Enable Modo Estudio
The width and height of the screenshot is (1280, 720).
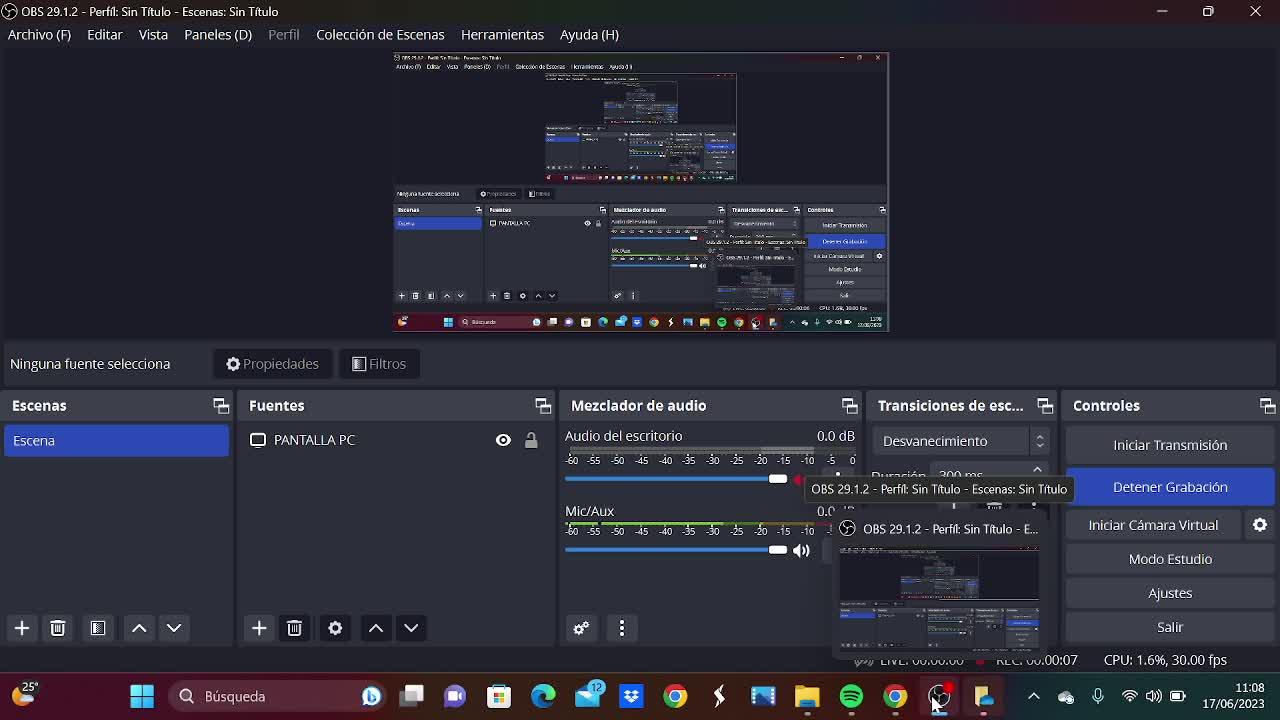(1170, 559)
